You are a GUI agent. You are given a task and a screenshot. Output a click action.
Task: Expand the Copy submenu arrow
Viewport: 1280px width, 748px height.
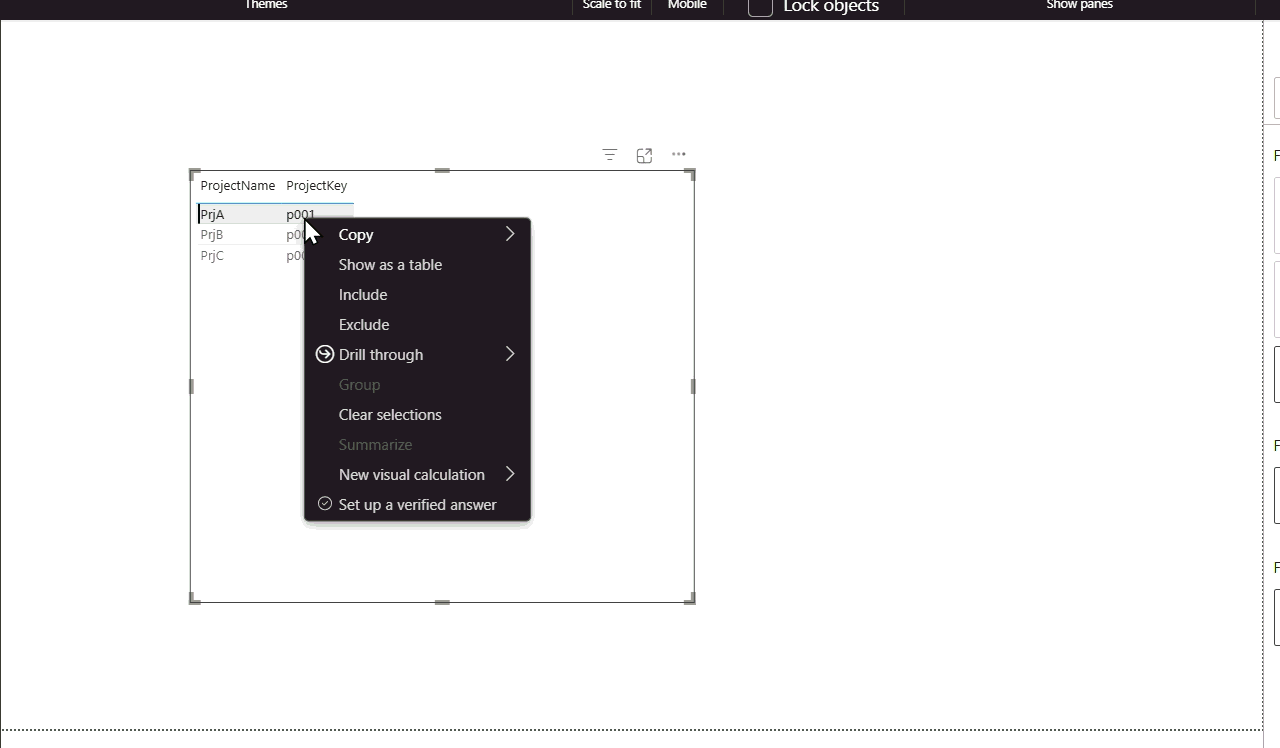point(510,234)
